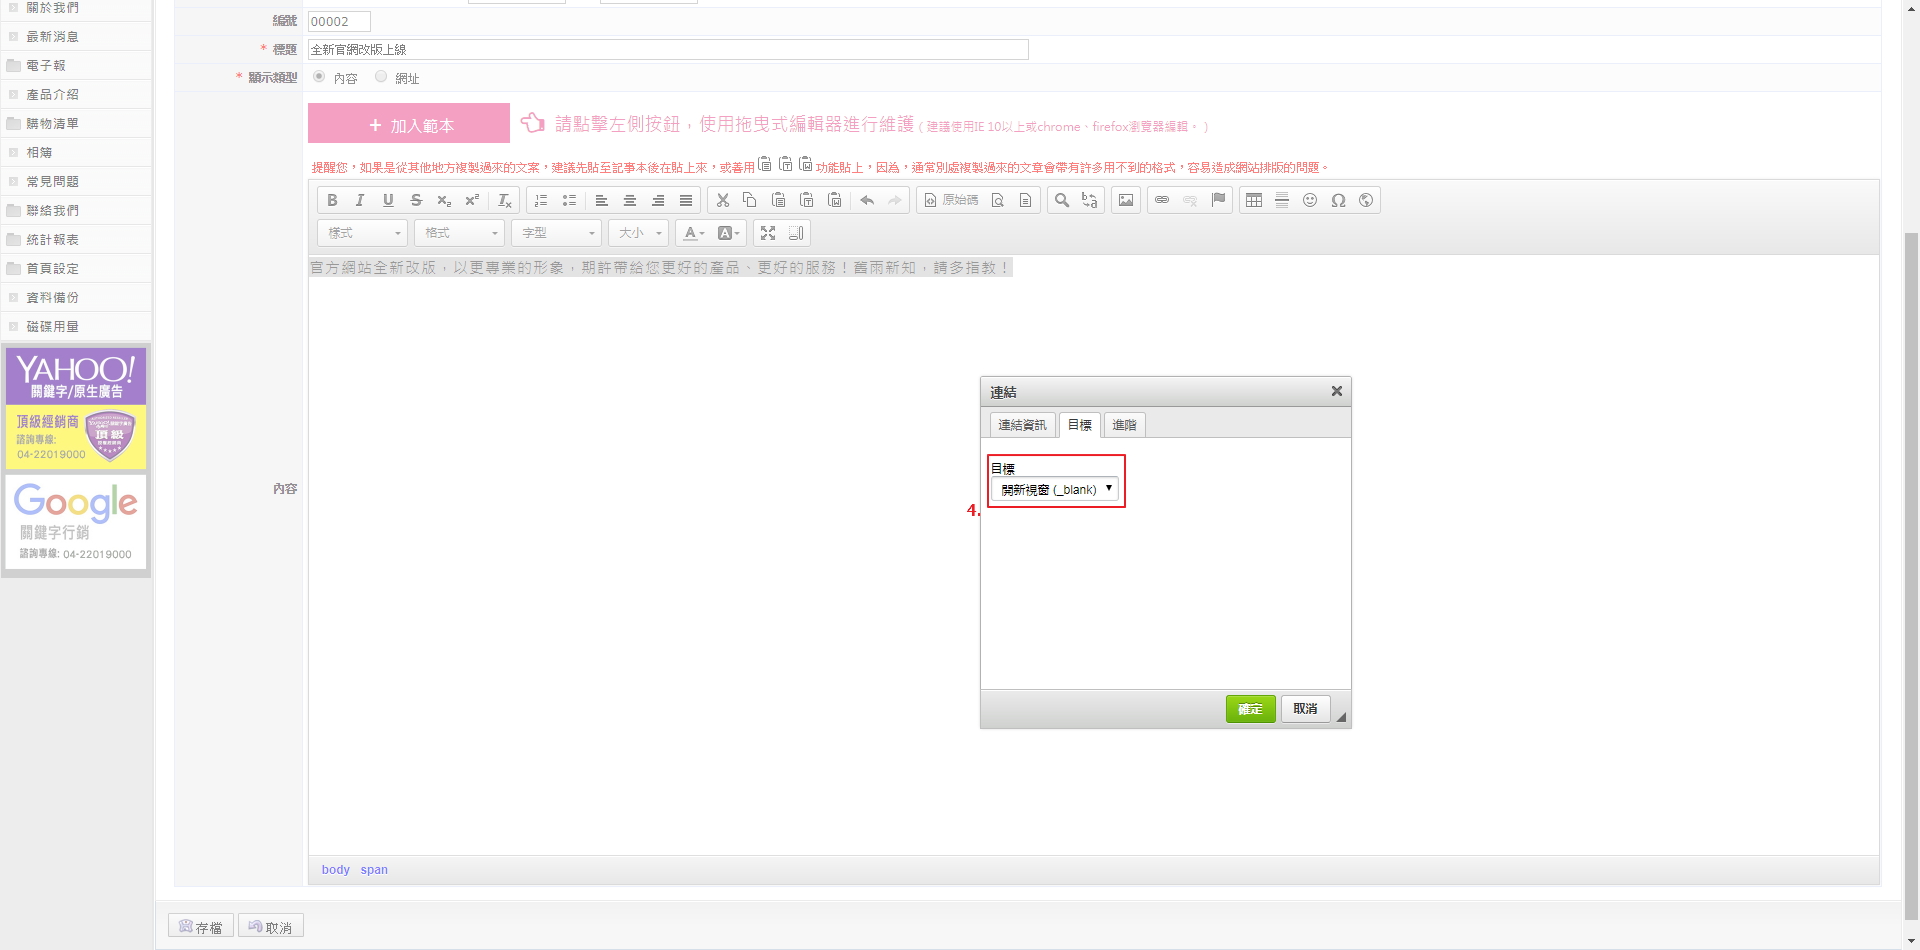The width and height of the screenshot is (1920, 950).
Task: Switch to the 連結資訊 tab
Action: click(1022, 425)
